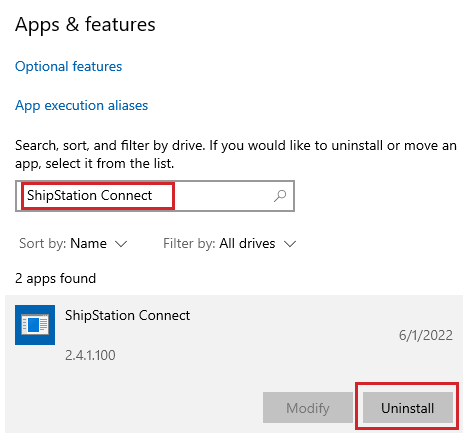Open the Optional features link
470x440 pixels.
(68, 66)
